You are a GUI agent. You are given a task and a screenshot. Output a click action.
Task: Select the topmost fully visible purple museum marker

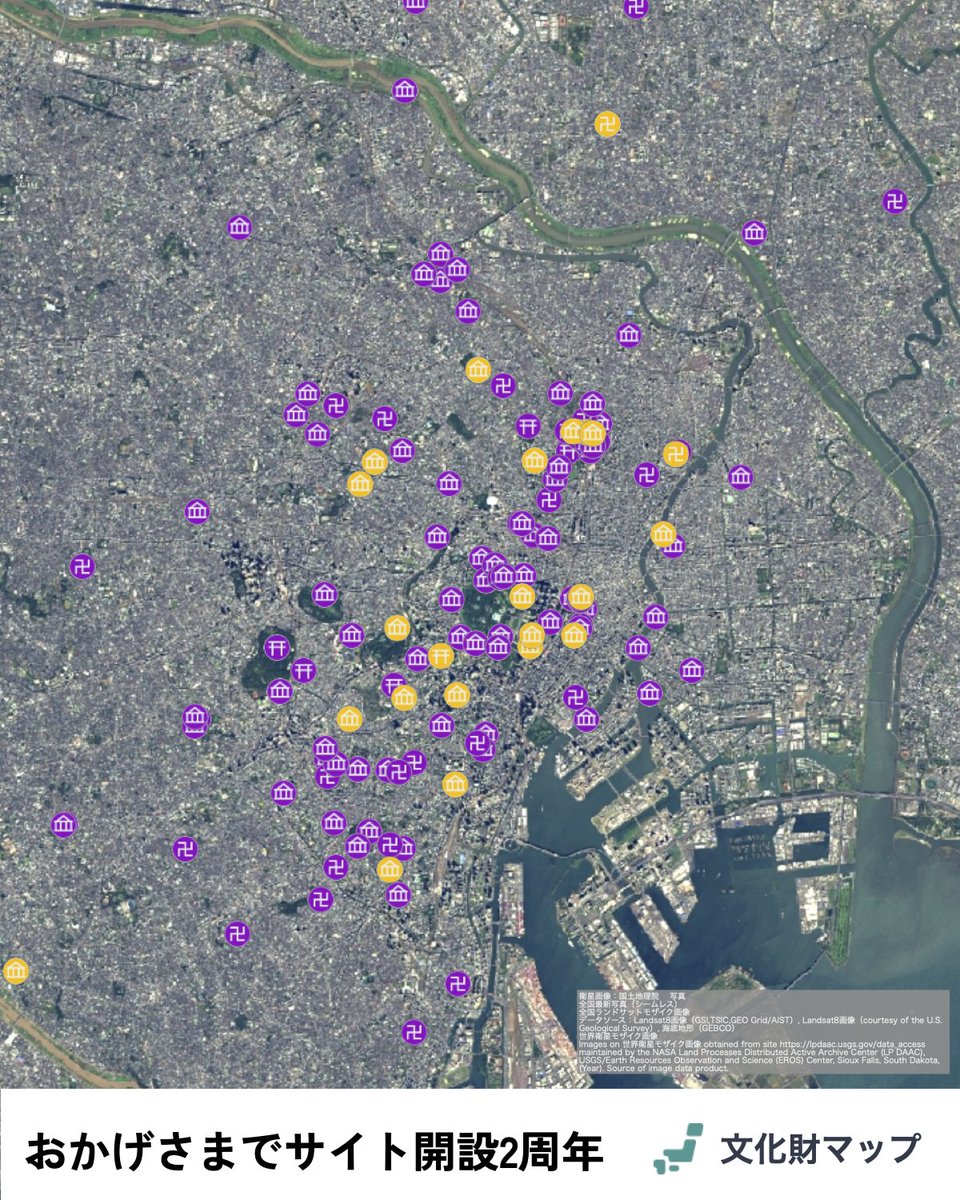point(404,91)
